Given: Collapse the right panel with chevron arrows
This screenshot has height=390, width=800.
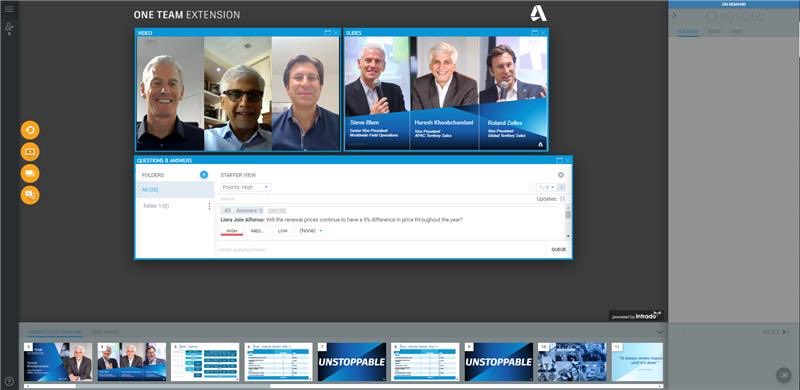Looking at the screenshot, I should coord(674,15).
